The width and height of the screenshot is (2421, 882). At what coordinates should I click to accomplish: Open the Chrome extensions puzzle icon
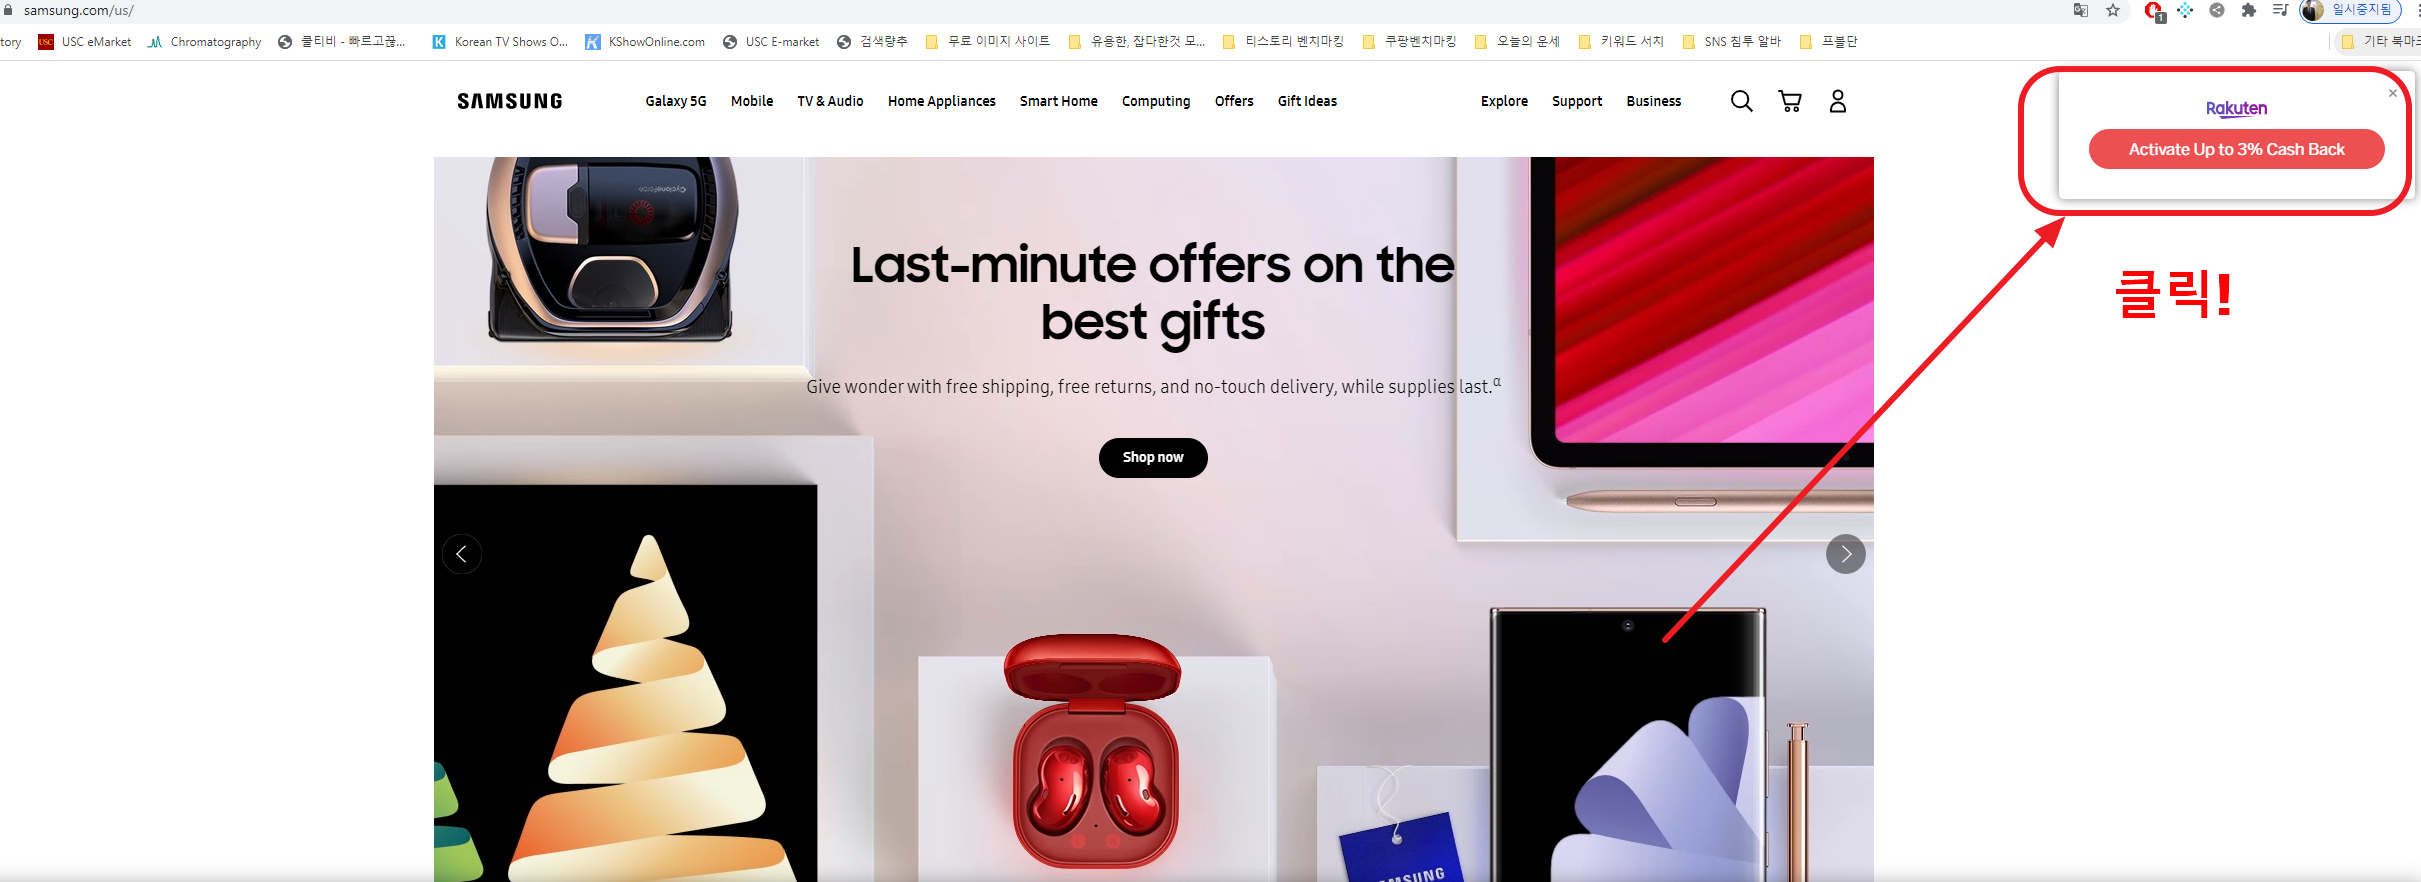coord(2249,11)
